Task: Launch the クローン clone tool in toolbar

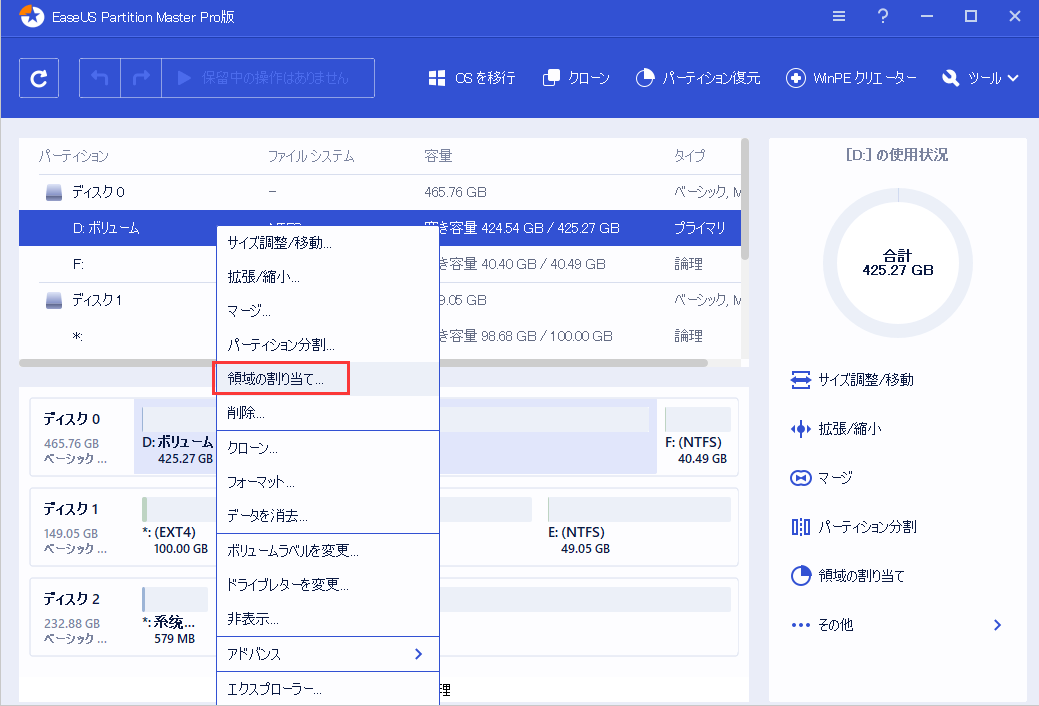Action: point(576,78)
